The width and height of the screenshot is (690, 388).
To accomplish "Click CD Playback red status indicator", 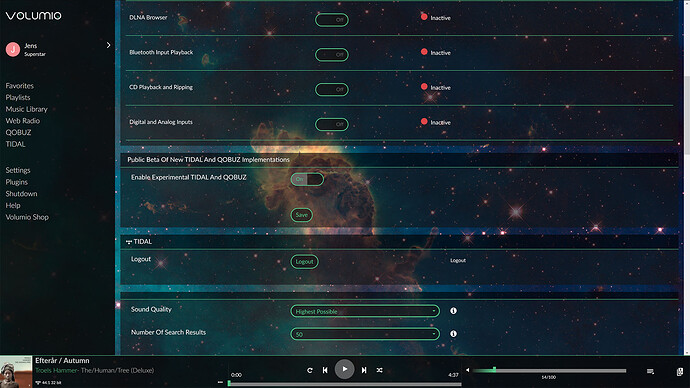I will click(424, 87).
